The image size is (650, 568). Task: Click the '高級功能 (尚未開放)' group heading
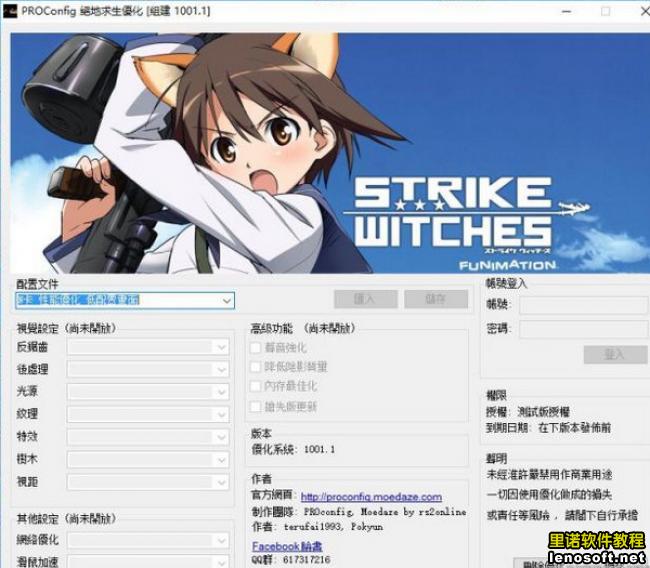click(x=303, y=328)
